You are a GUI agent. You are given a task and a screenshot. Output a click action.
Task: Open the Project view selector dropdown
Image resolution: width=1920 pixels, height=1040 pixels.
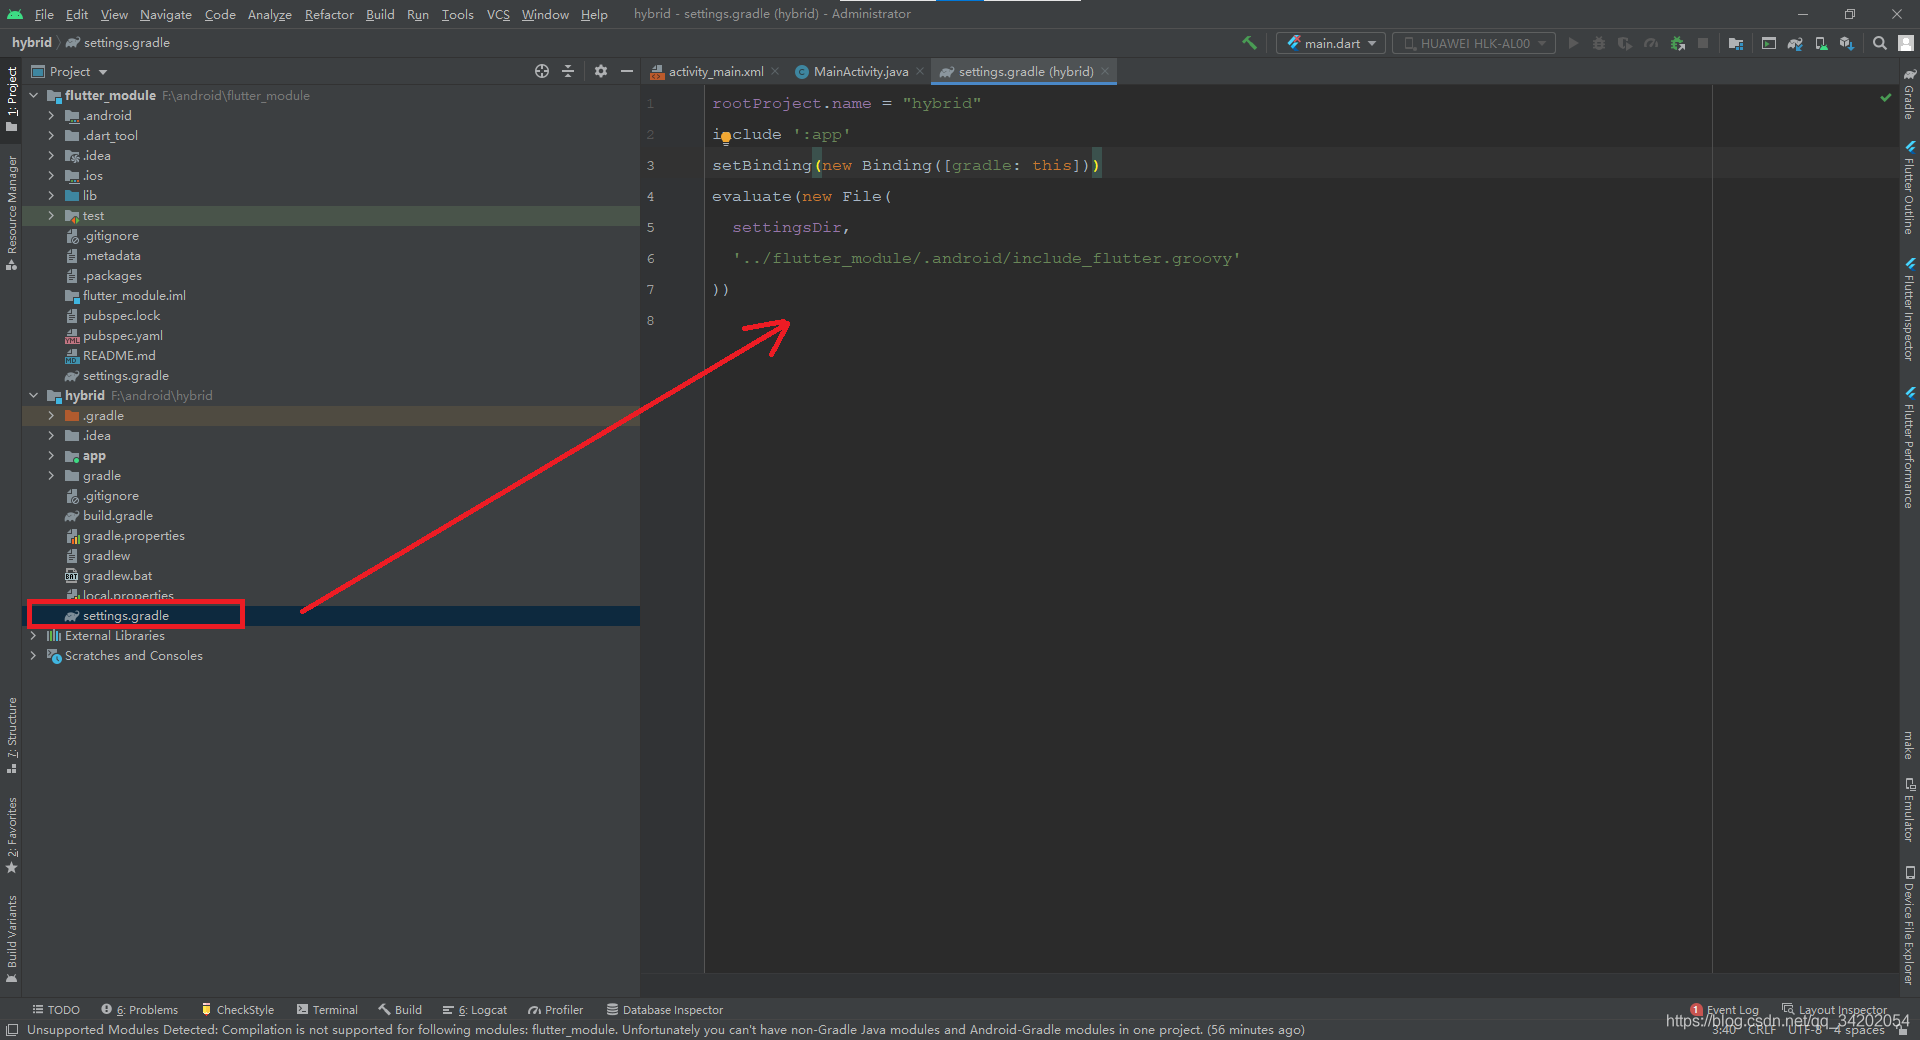coord(69,71)
